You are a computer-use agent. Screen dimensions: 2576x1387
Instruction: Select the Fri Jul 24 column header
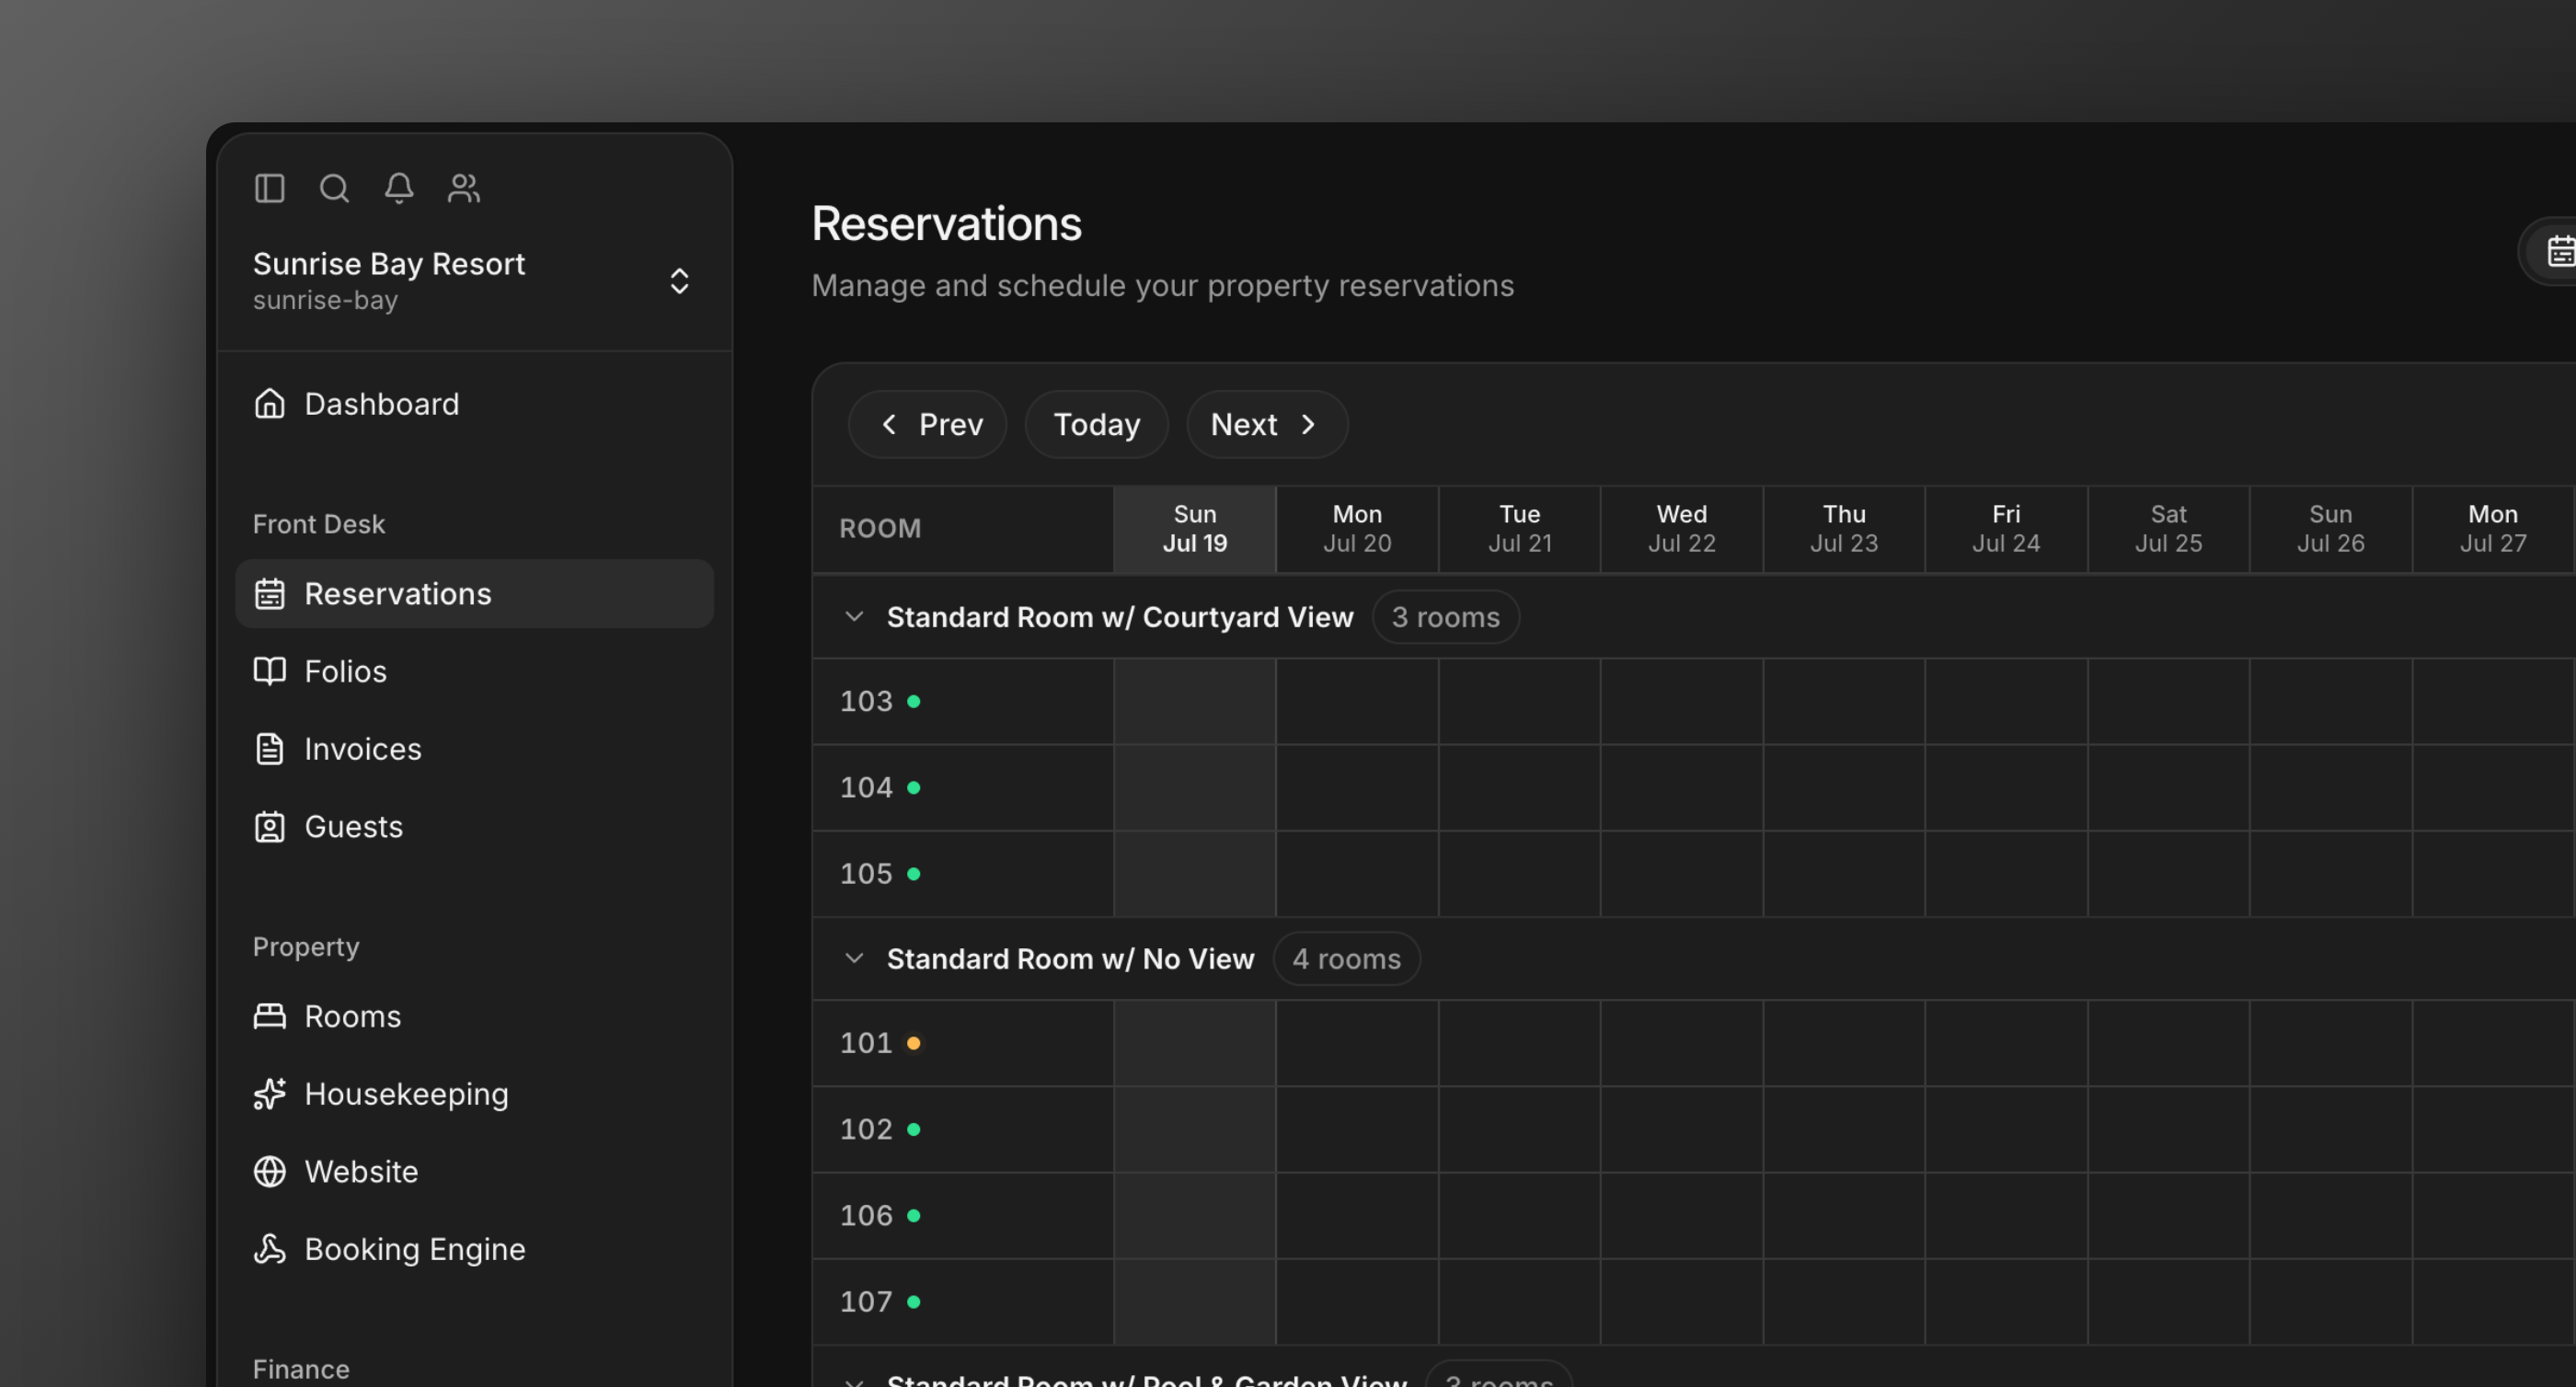click(x=2006, y=529)
